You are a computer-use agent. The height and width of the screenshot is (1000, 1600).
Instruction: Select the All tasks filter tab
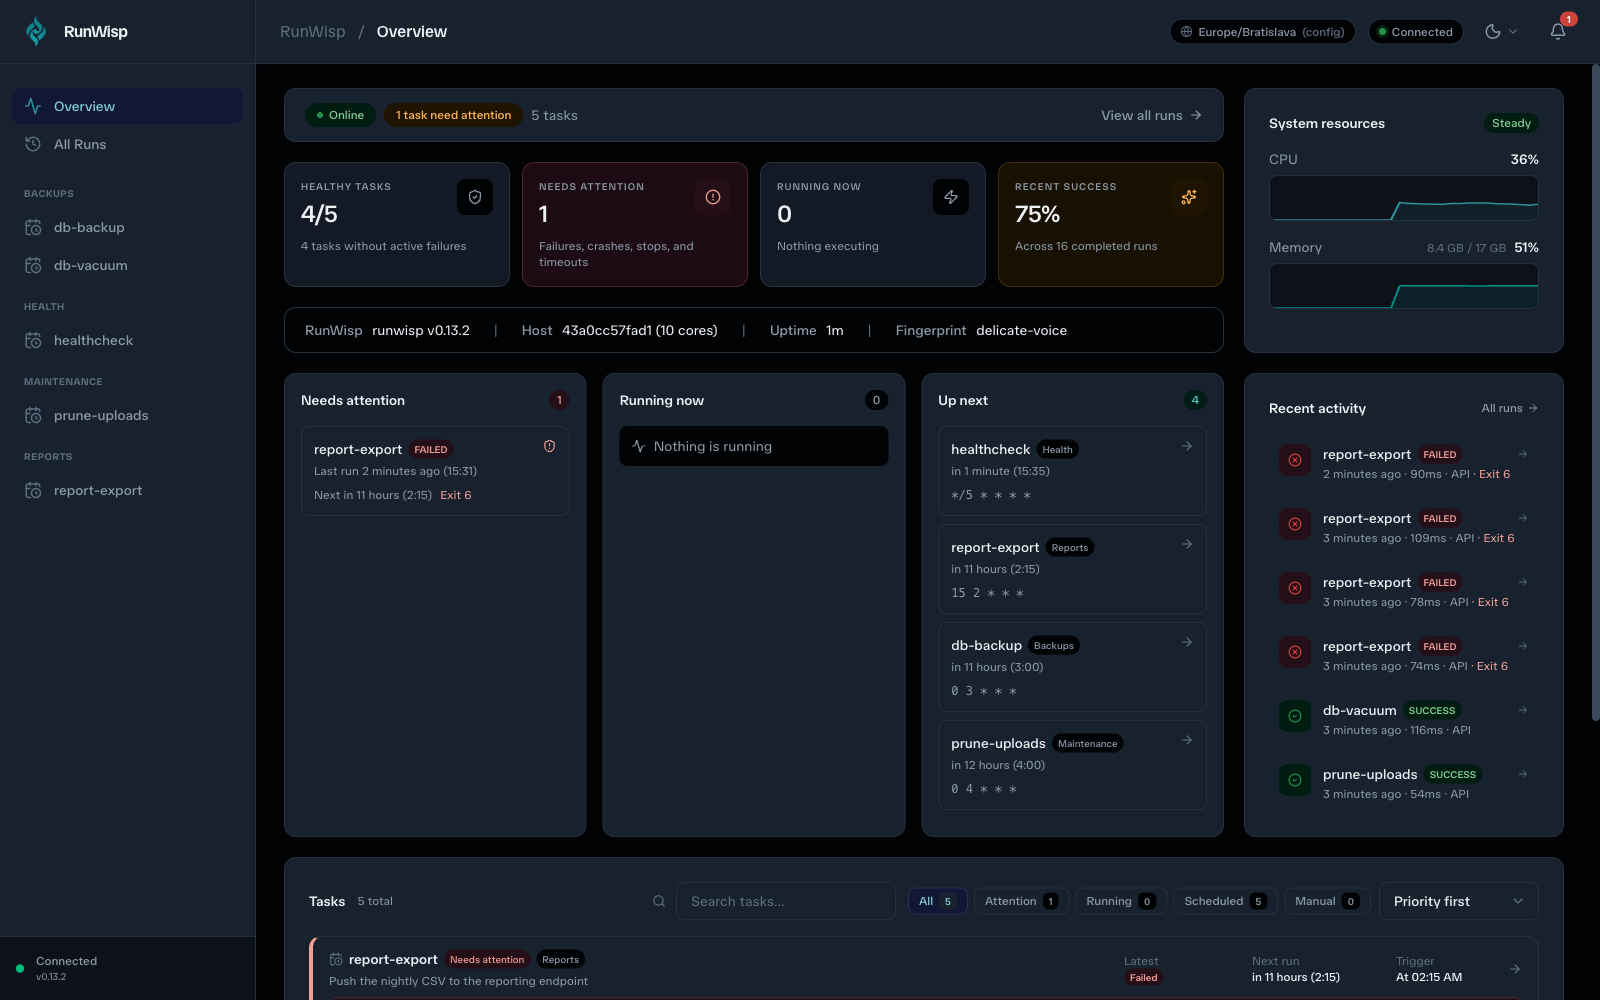(937, 901)
